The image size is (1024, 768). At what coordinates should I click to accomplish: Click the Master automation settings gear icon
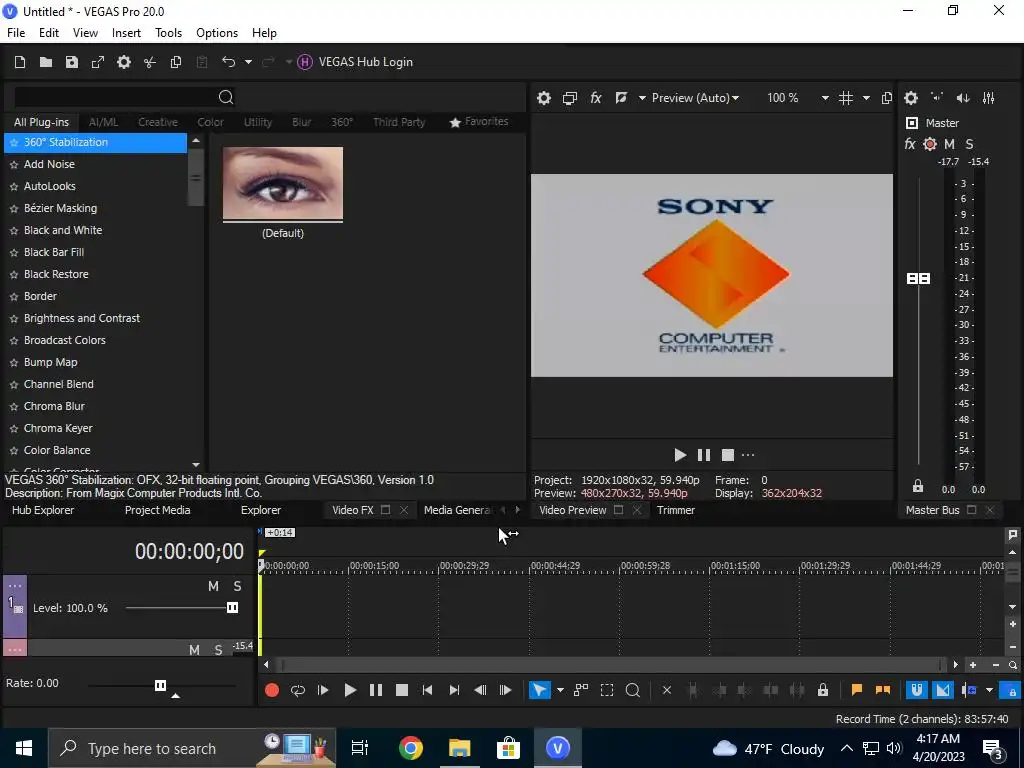click(x=930, y=144)
